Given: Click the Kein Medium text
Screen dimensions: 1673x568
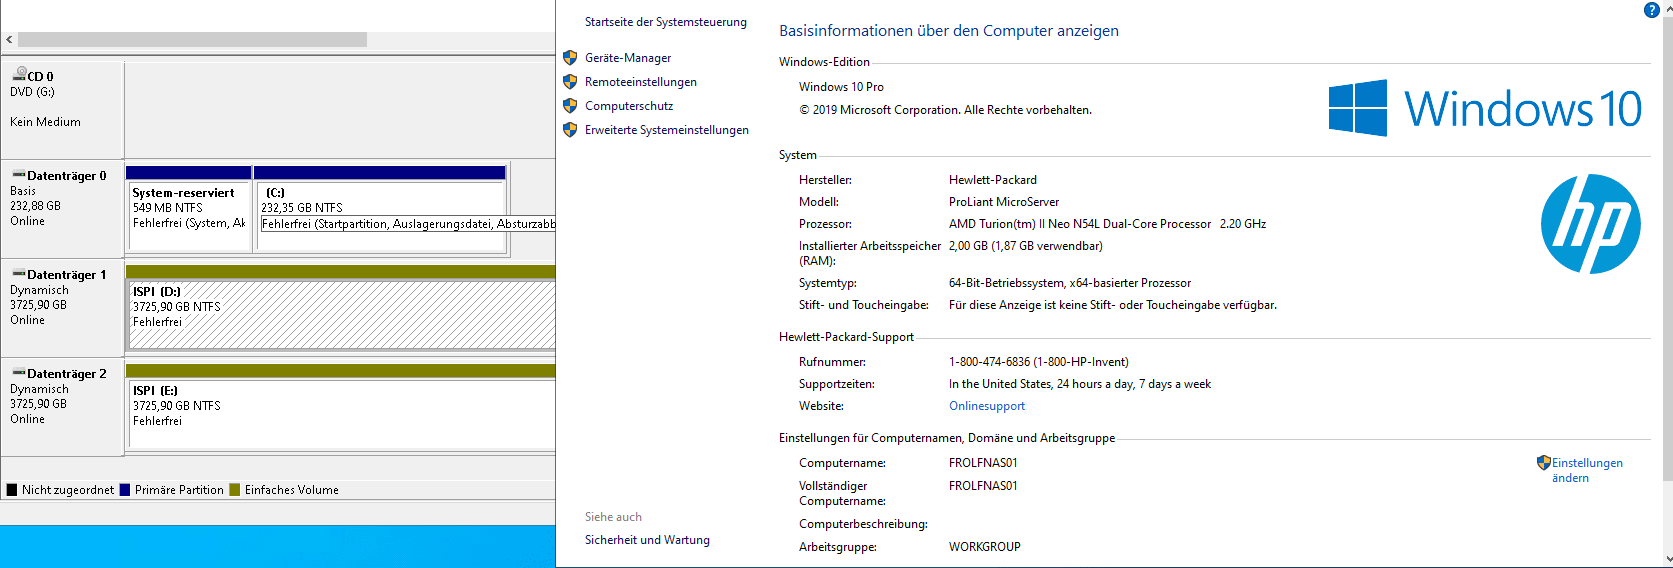Looking at the screenshot, I should [x=45, y=122].
